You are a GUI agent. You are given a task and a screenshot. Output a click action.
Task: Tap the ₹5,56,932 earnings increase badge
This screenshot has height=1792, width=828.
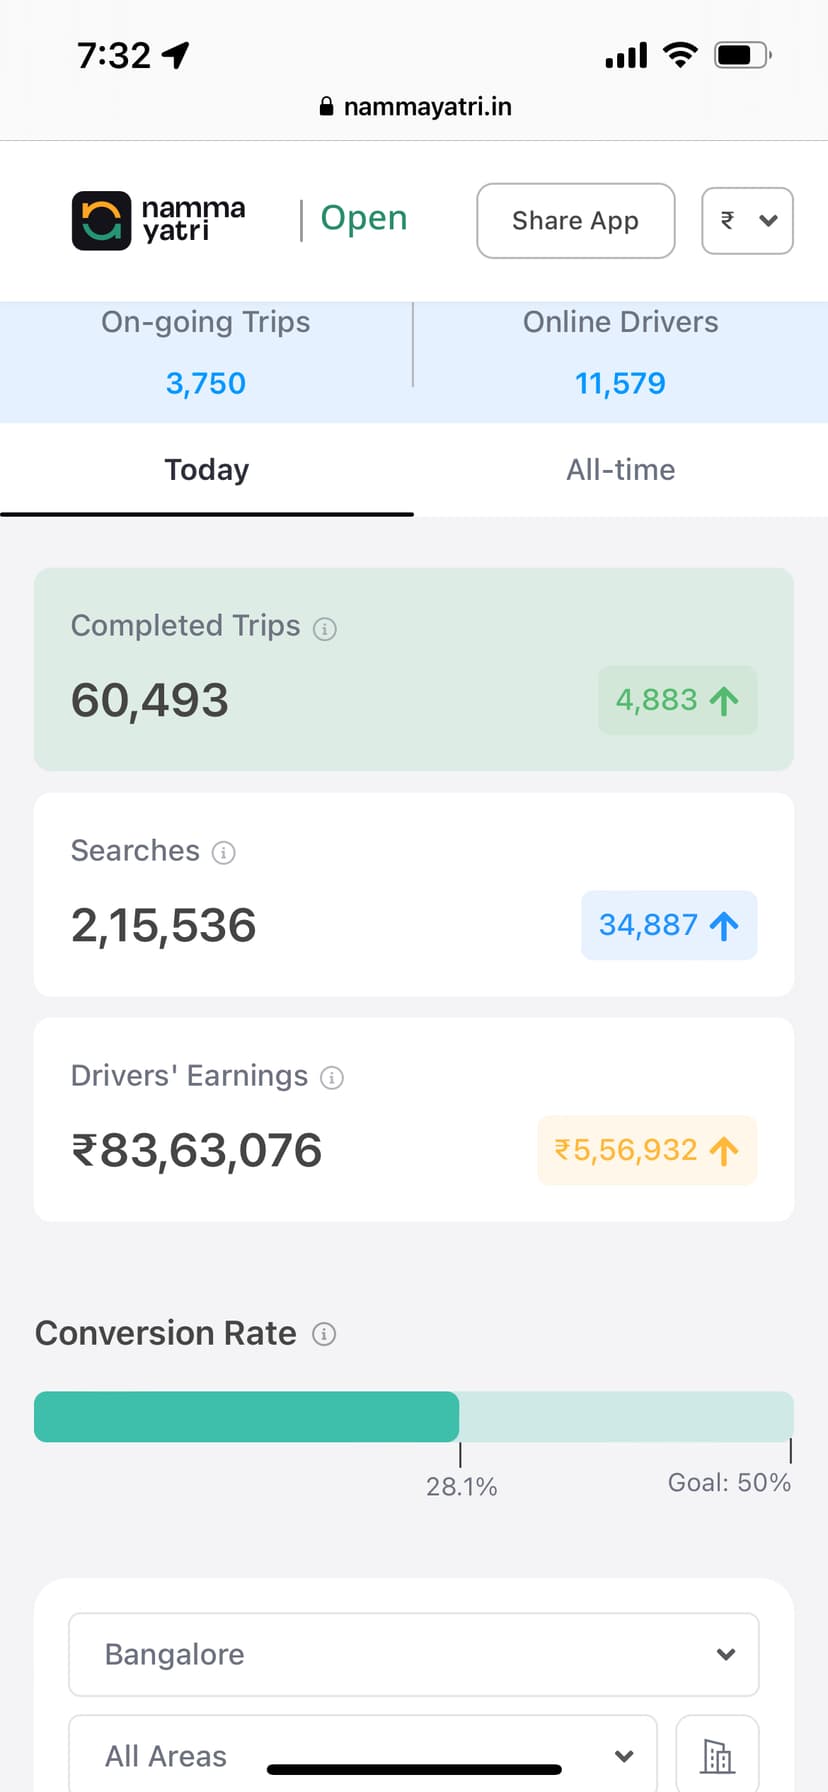(x=647, y=1150)
